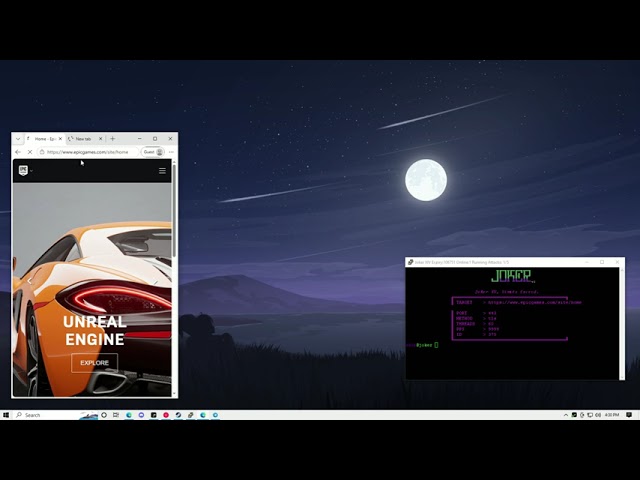This screenshot has height=480, width=640.
Task: Click the search highlight image on taskbar
Action: point(88,415)
